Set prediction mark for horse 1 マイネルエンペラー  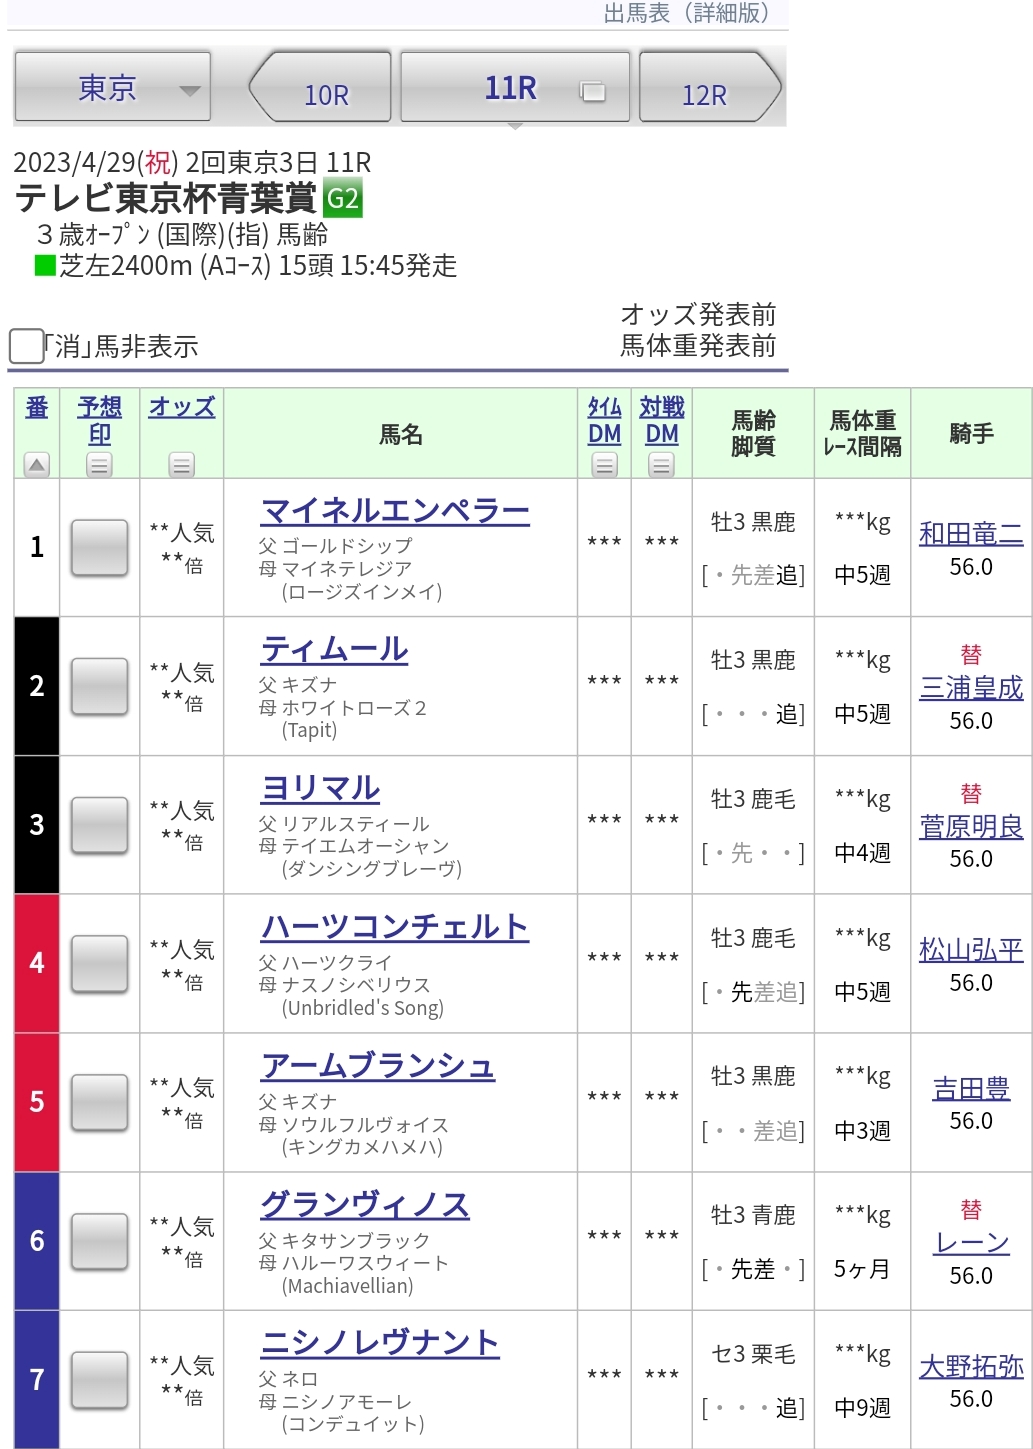99,547
